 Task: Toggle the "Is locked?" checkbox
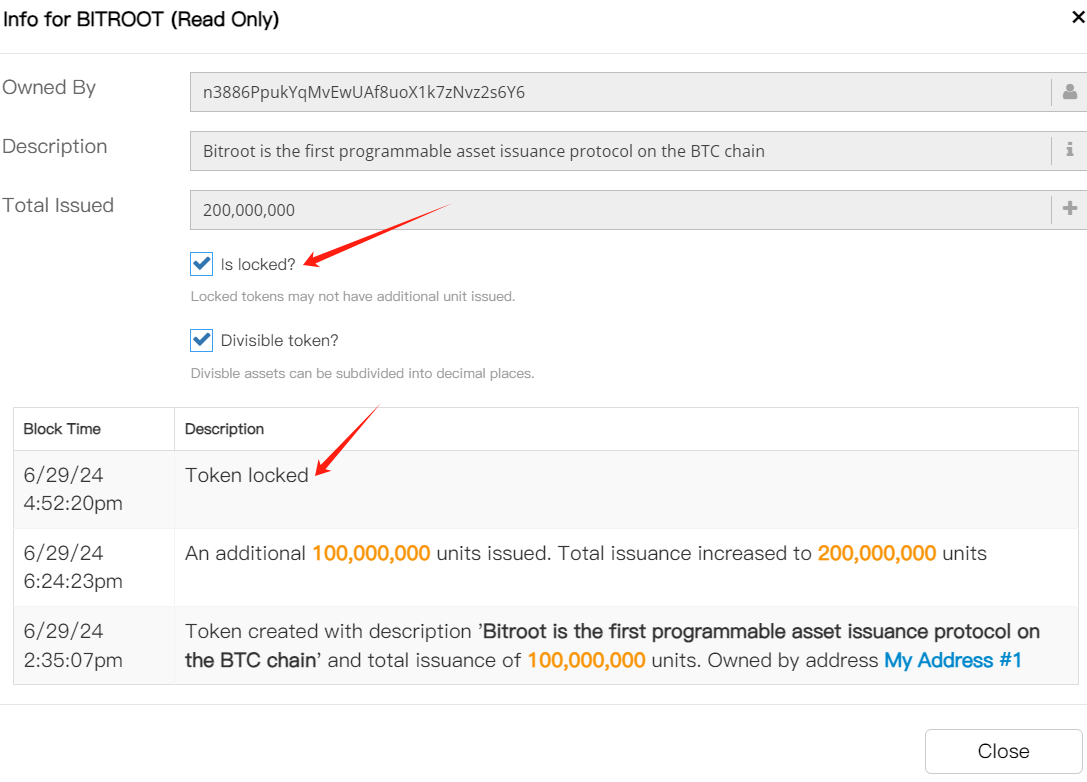202,264
